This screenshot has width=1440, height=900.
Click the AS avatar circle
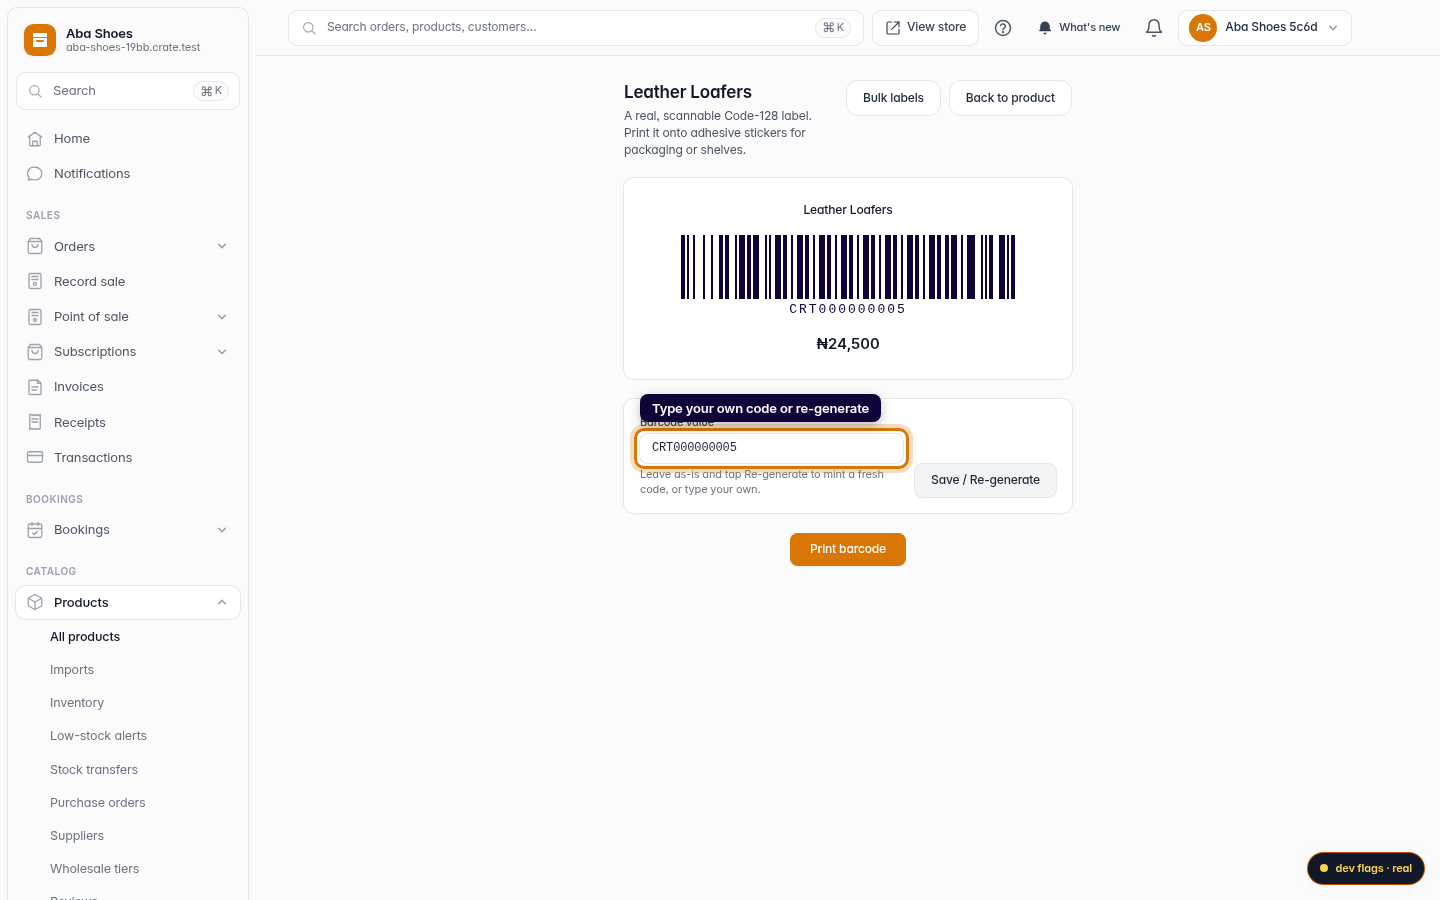point(1203,28)
